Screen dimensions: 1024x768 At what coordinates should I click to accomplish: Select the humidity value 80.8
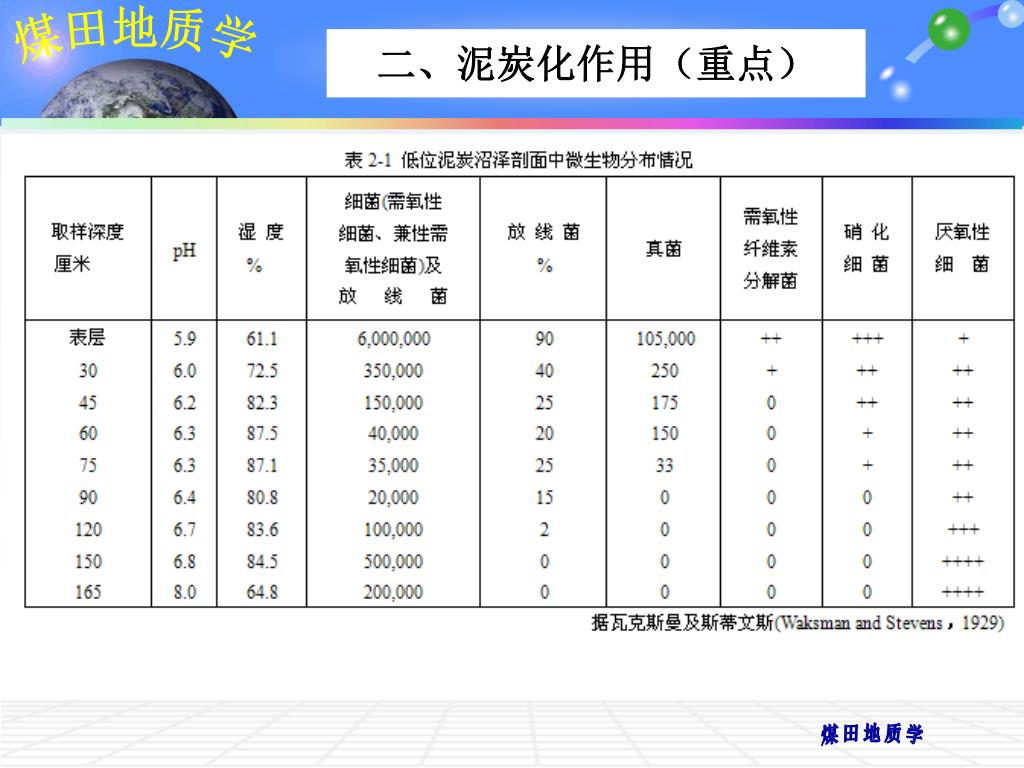pyautogui.click(x=262, y=498)
